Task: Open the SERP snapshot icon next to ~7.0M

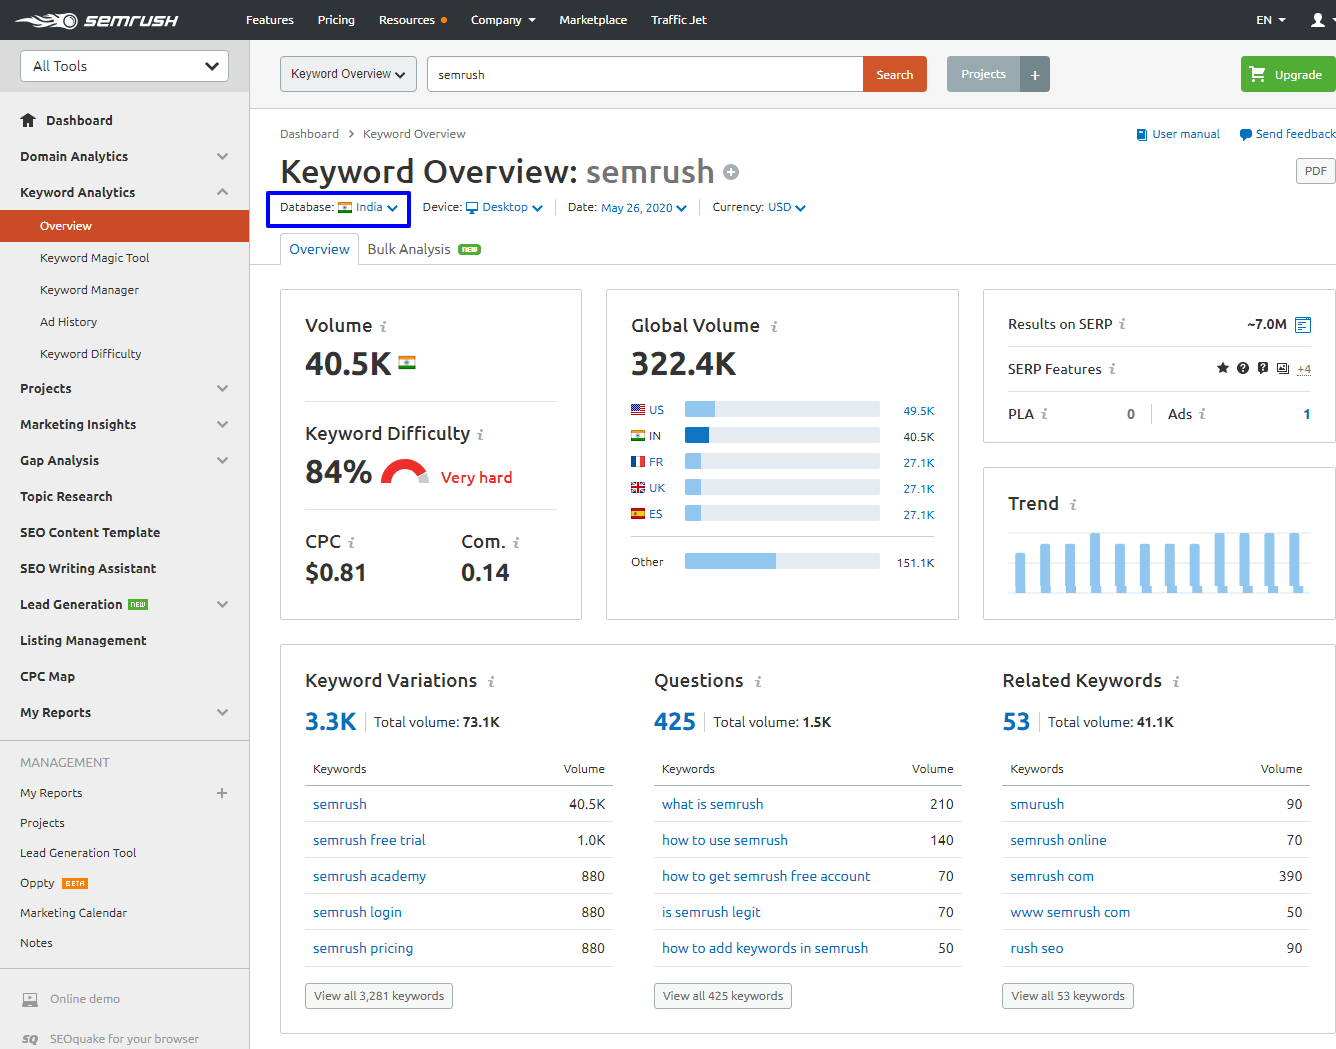Action: coord(1303,325)
